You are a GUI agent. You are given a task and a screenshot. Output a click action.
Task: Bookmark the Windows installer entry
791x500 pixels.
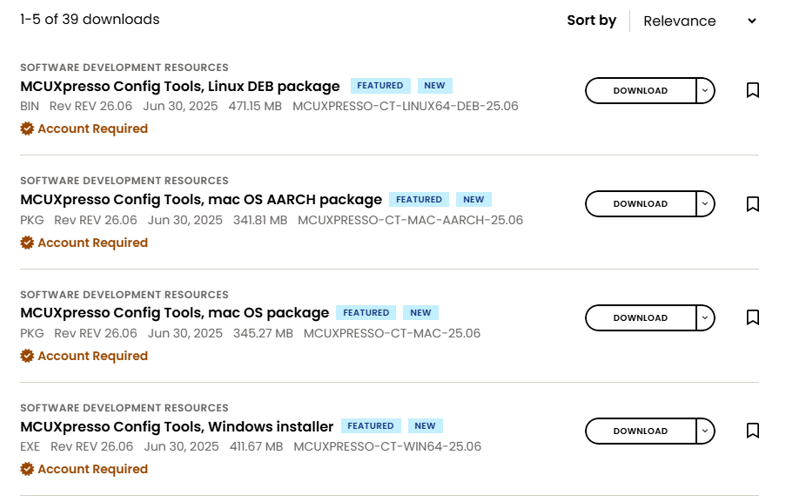tap(753, 431)
